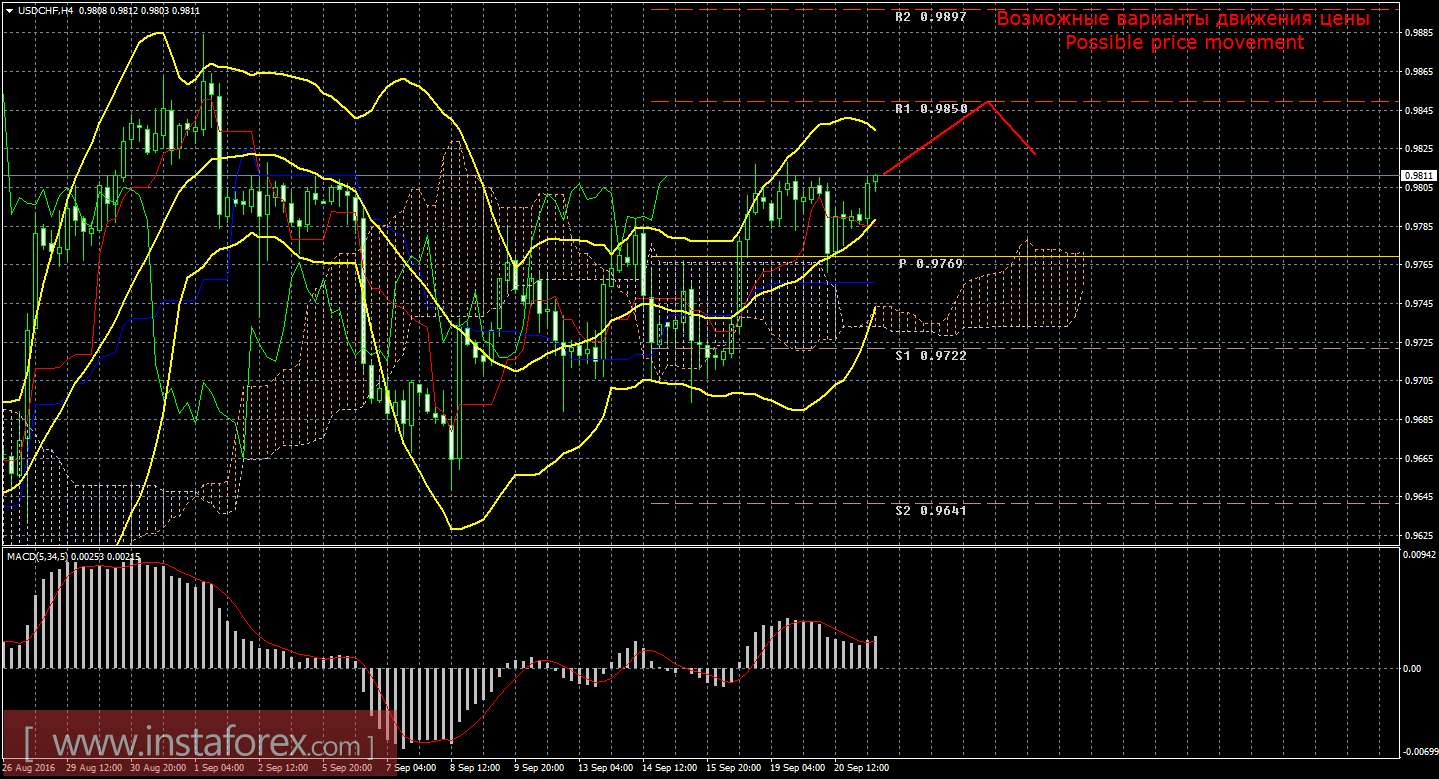Click the USDCHF,H4 chart symbol label
Image resolution: width=1439 pixels, height=779 pixels.
point(44,10)
